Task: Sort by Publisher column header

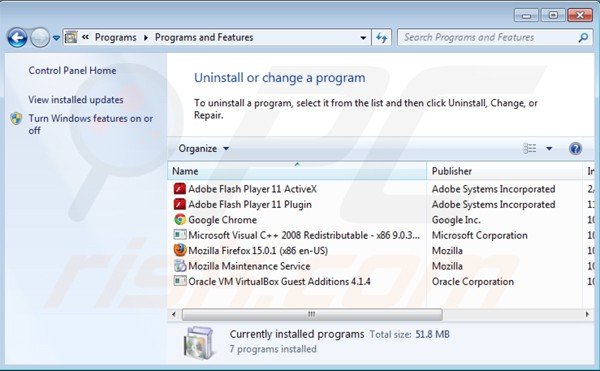Action: tap(505, 171)
